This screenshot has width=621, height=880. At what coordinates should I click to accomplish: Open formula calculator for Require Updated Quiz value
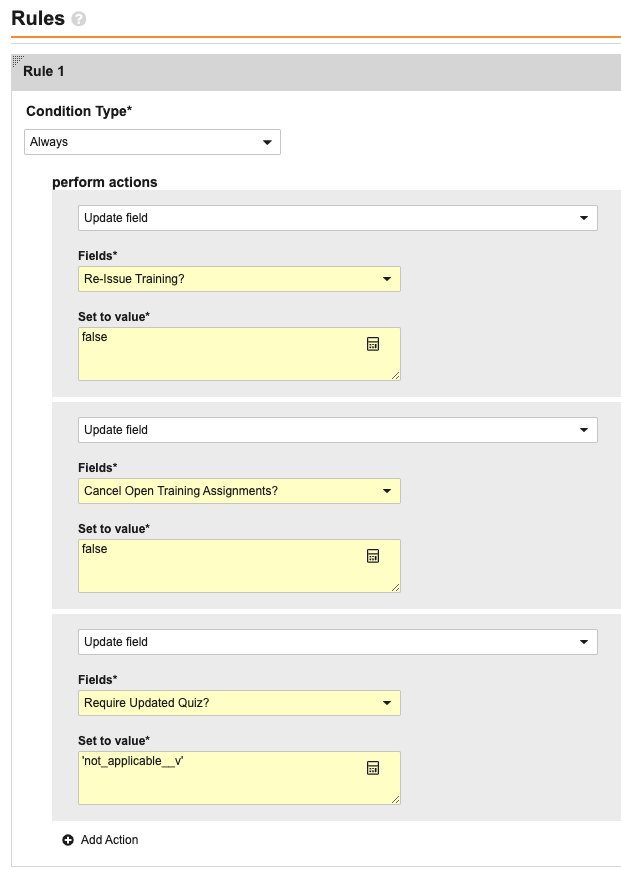point(372,768)
